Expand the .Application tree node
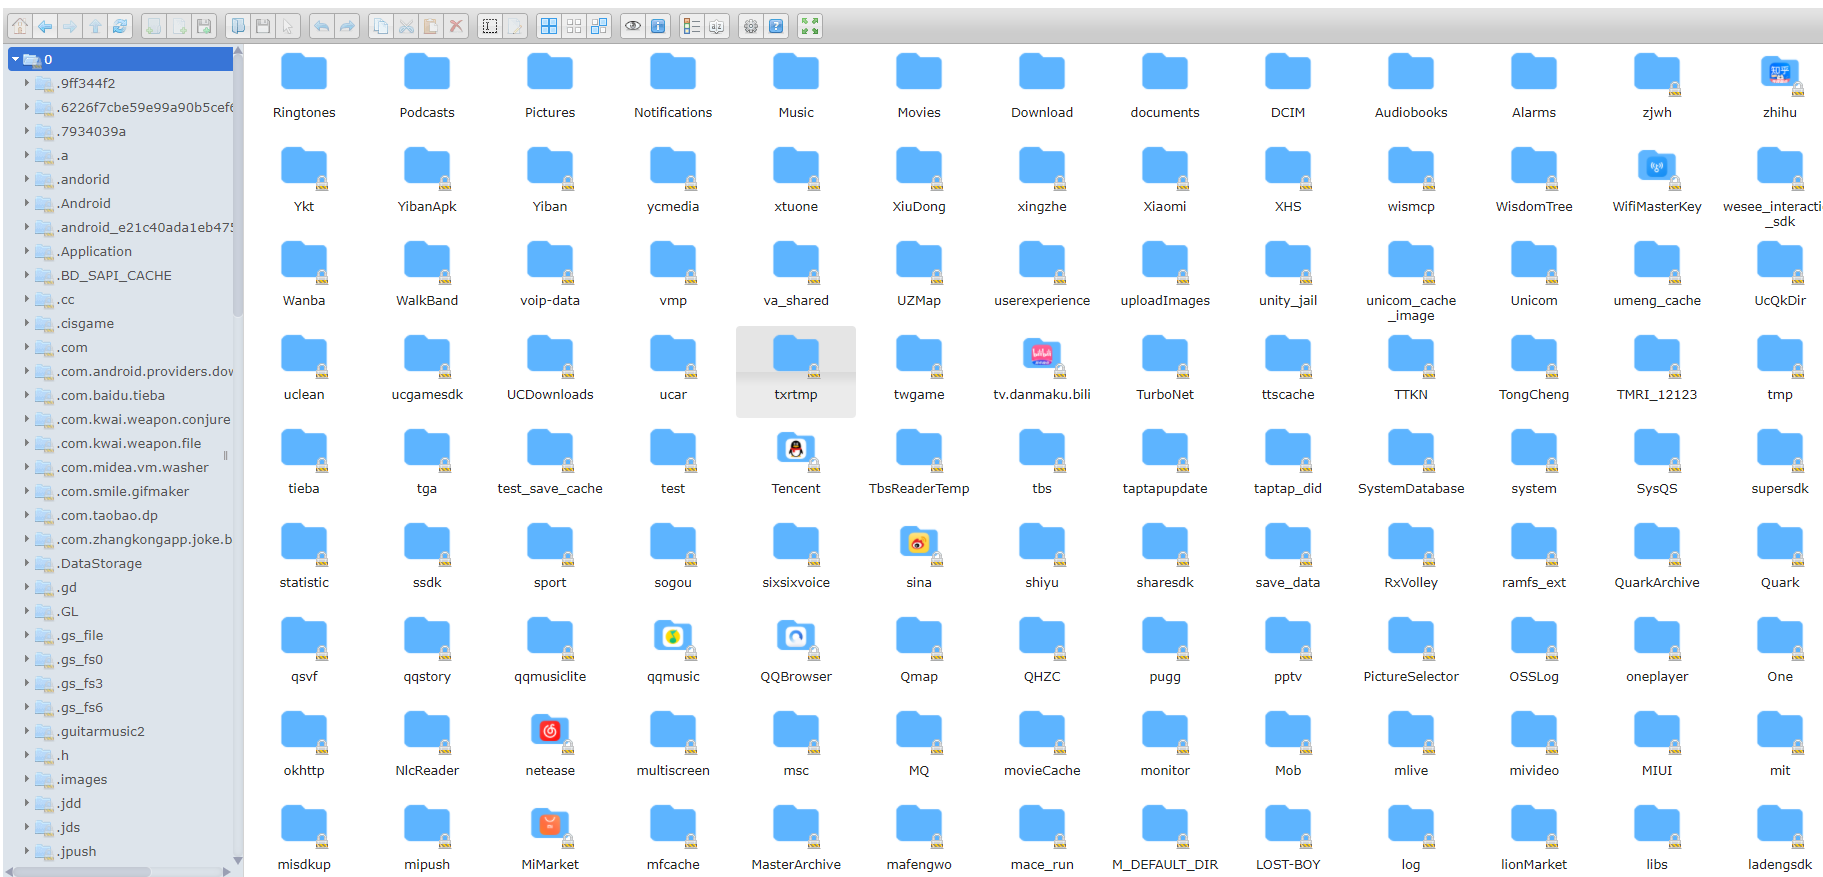The width and height of the screenshot is (1823, 877). (27, 251)
